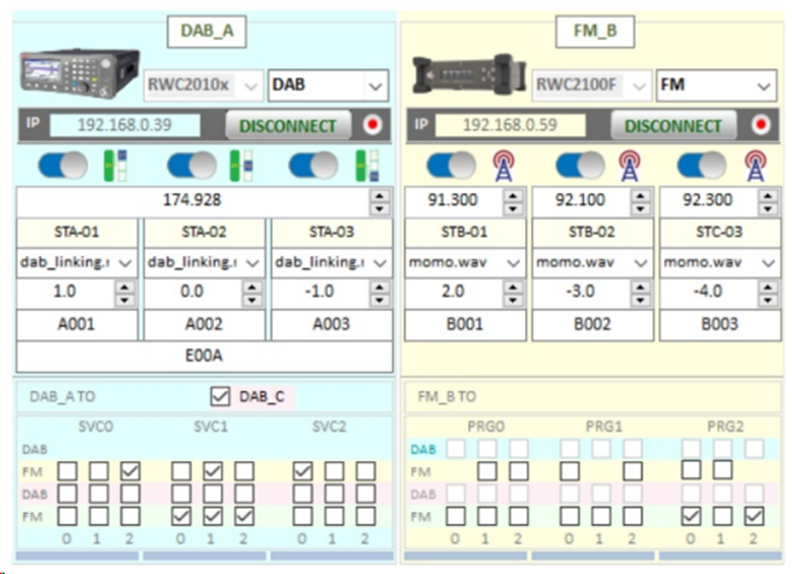Screen dimensions: 792x574
Task: Click the spinner arrows next to frequency 174.928
Action: (x=380, y=201)
